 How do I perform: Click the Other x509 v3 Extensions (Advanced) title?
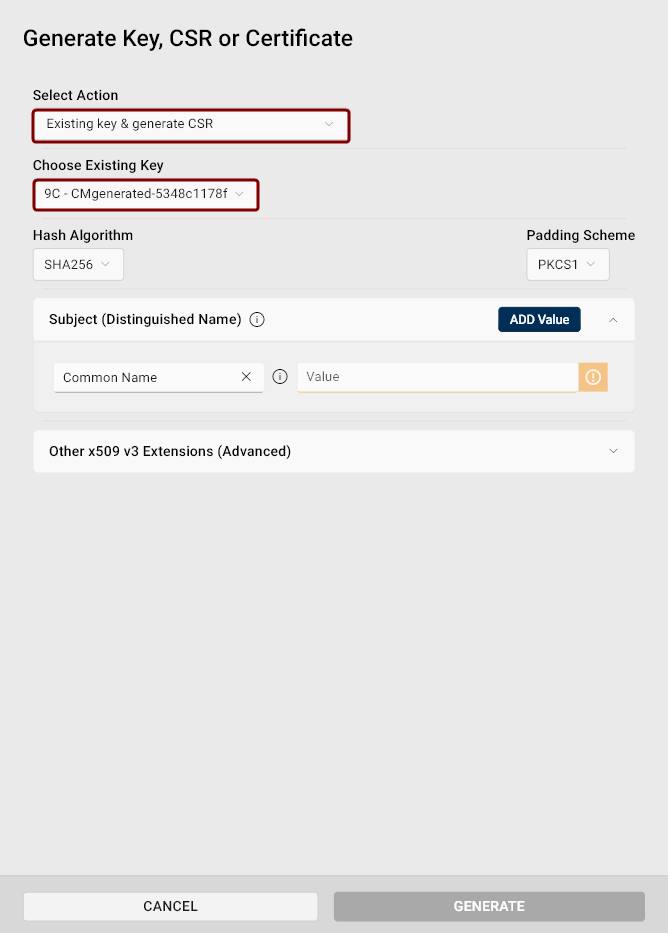pyautogui.click(x=170, y=451)
